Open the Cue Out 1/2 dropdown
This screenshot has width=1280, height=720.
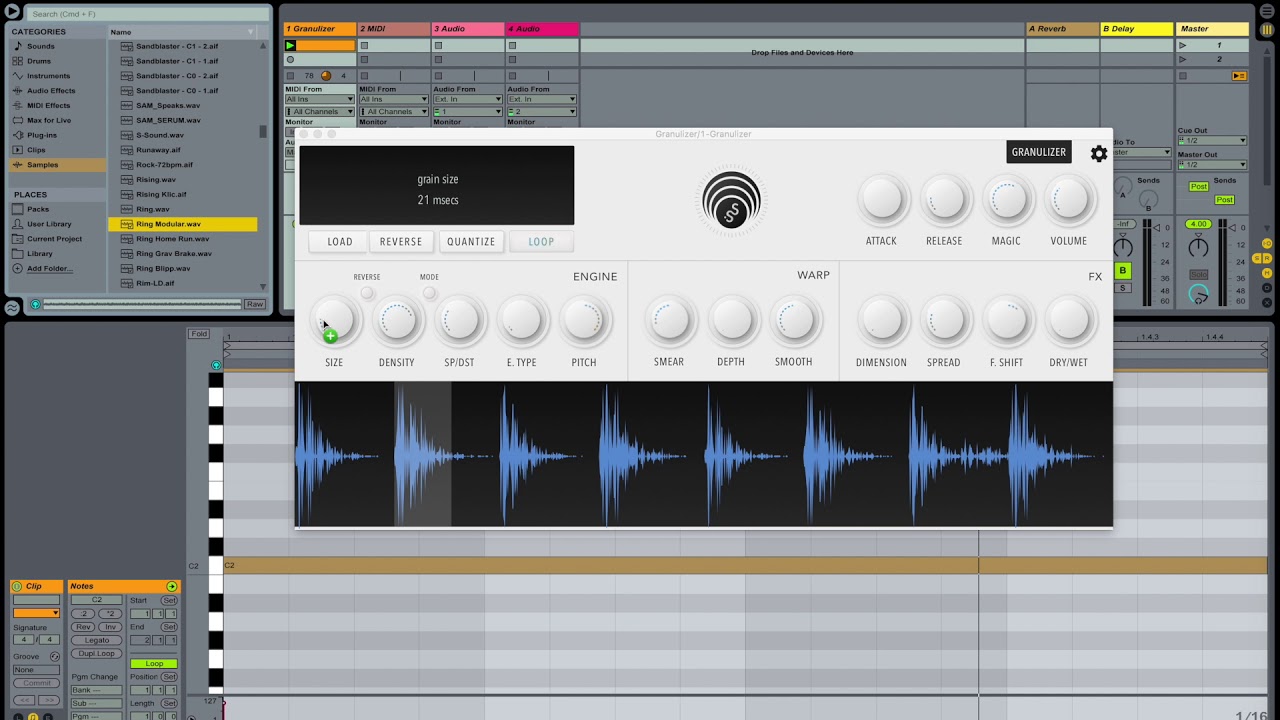point(1212,141)
